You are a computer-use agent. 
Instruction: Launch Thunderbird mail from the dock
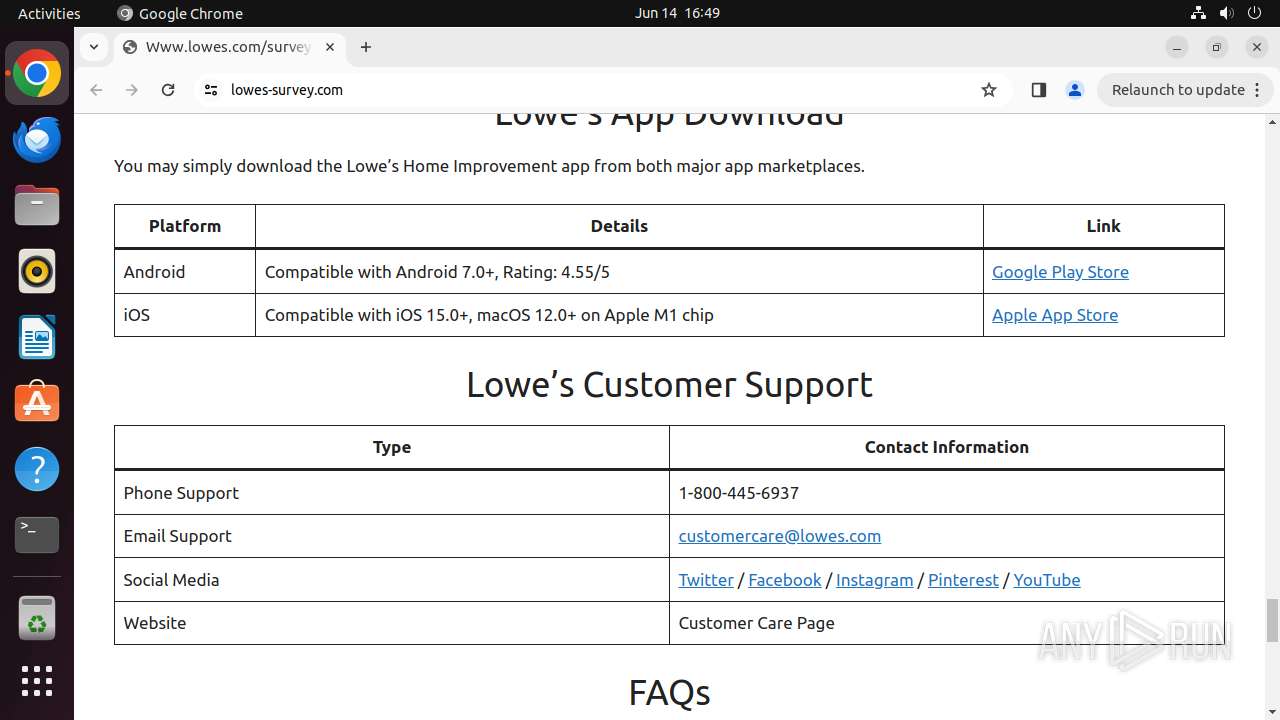click(37, 140)
